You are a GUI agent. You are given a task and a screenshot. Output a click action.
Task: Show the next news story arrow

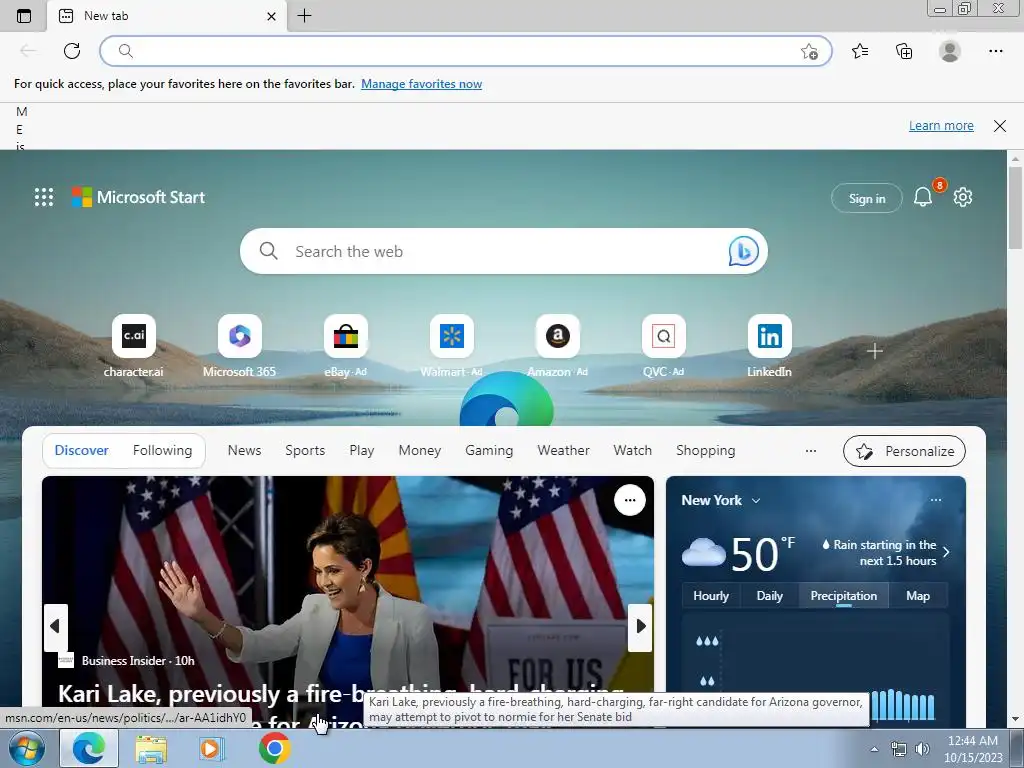point(641,626)
